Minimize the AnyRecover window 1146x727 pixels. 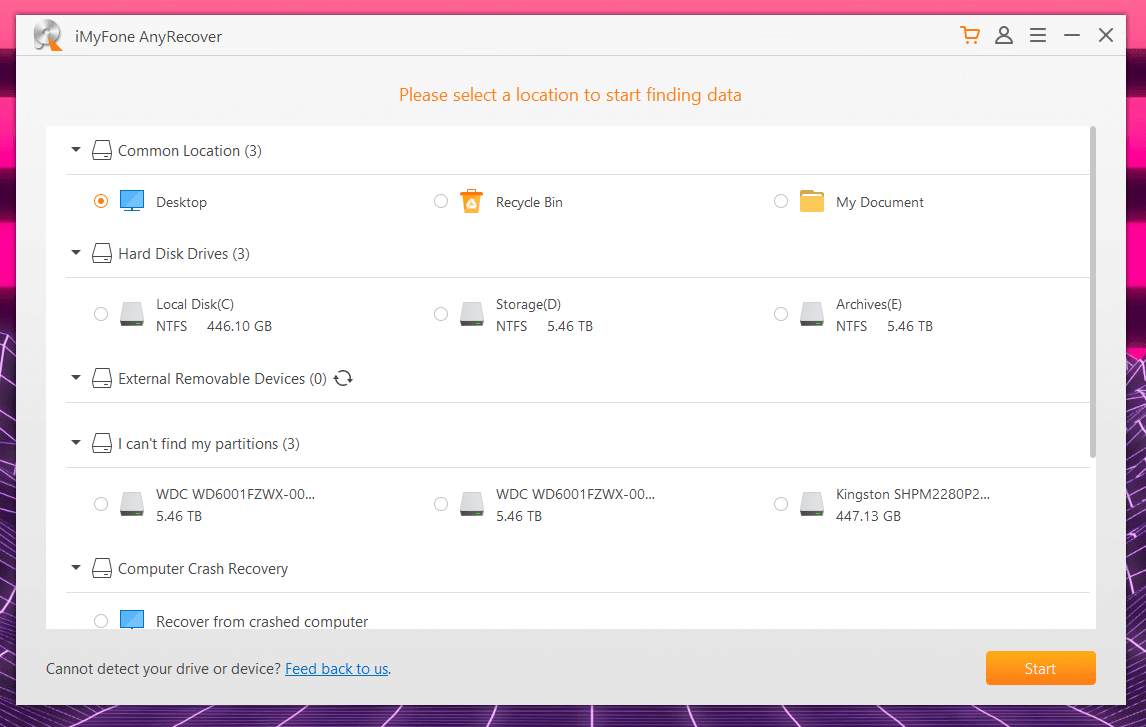1071,35
